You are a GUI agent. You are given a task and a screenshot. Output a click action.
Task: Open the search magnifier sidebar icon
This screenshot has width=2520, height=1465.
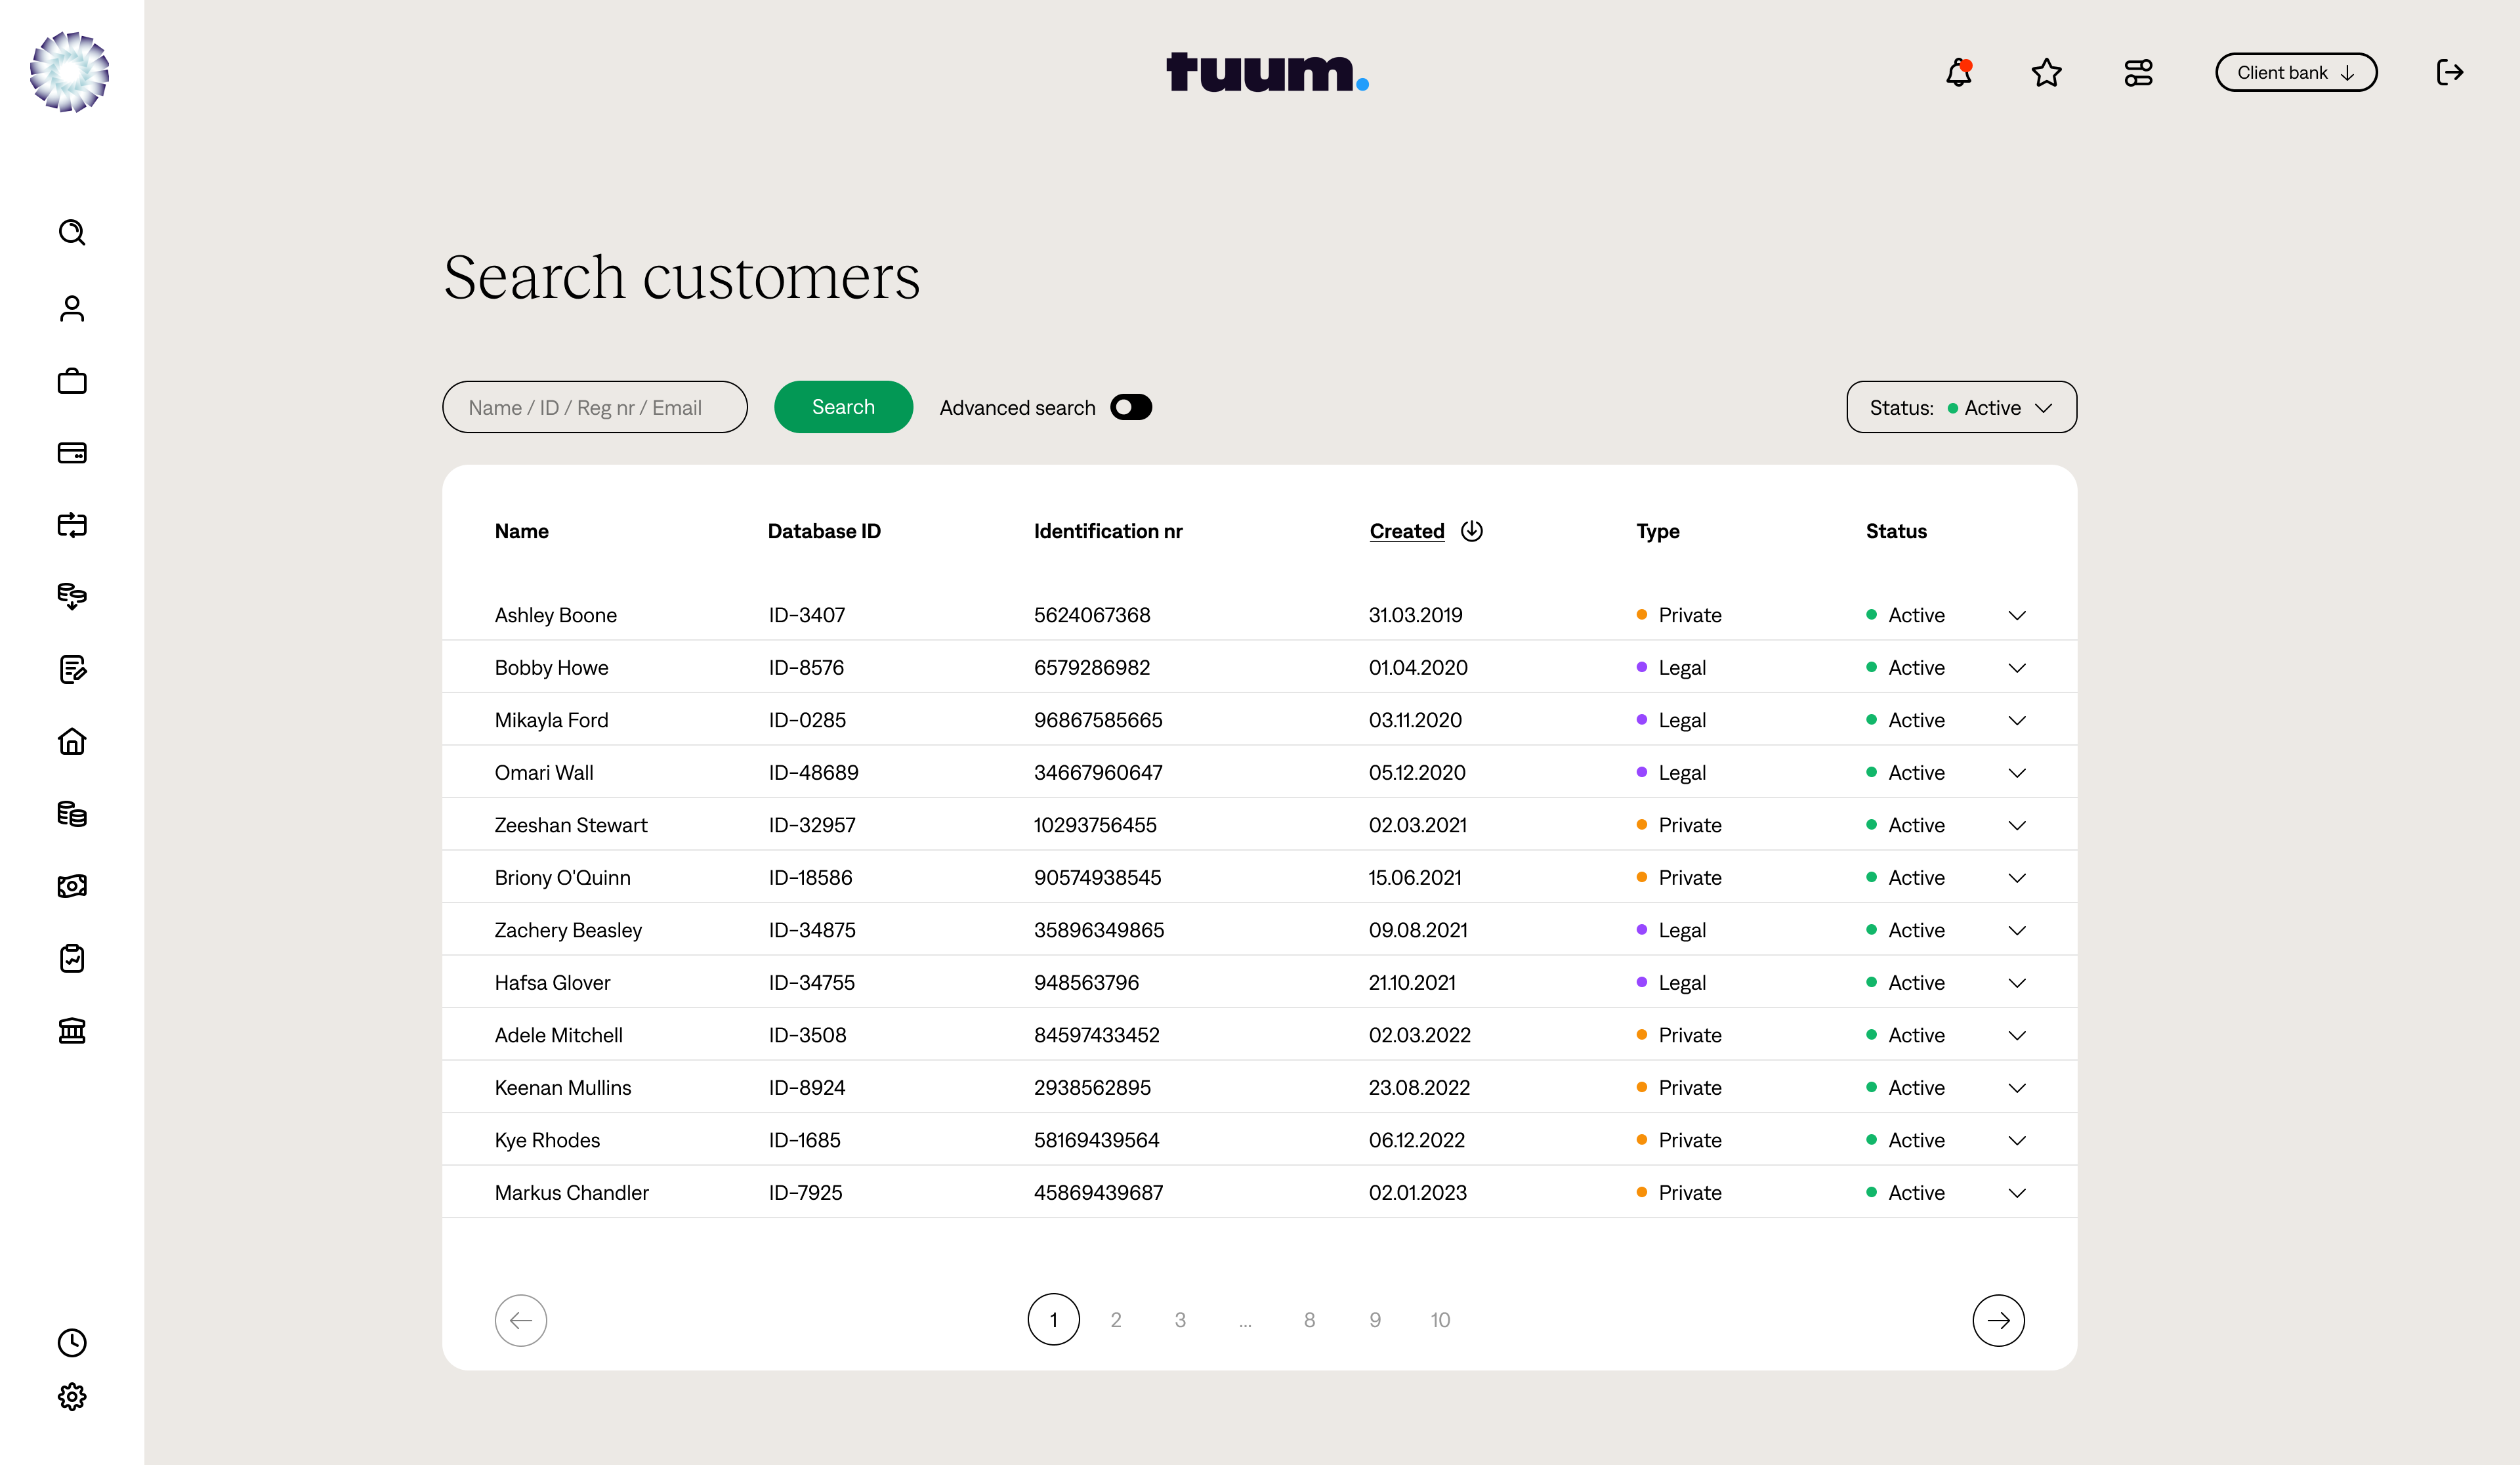click(72, 232)
